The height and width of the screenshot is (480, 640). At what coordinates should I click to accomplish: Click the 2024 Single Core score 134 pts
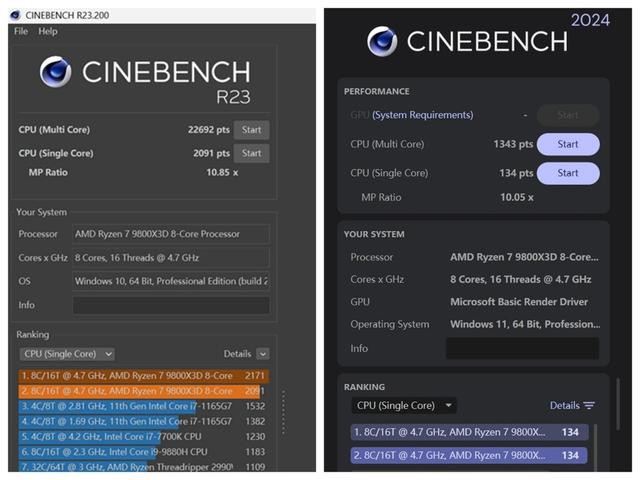pos(516,173)
